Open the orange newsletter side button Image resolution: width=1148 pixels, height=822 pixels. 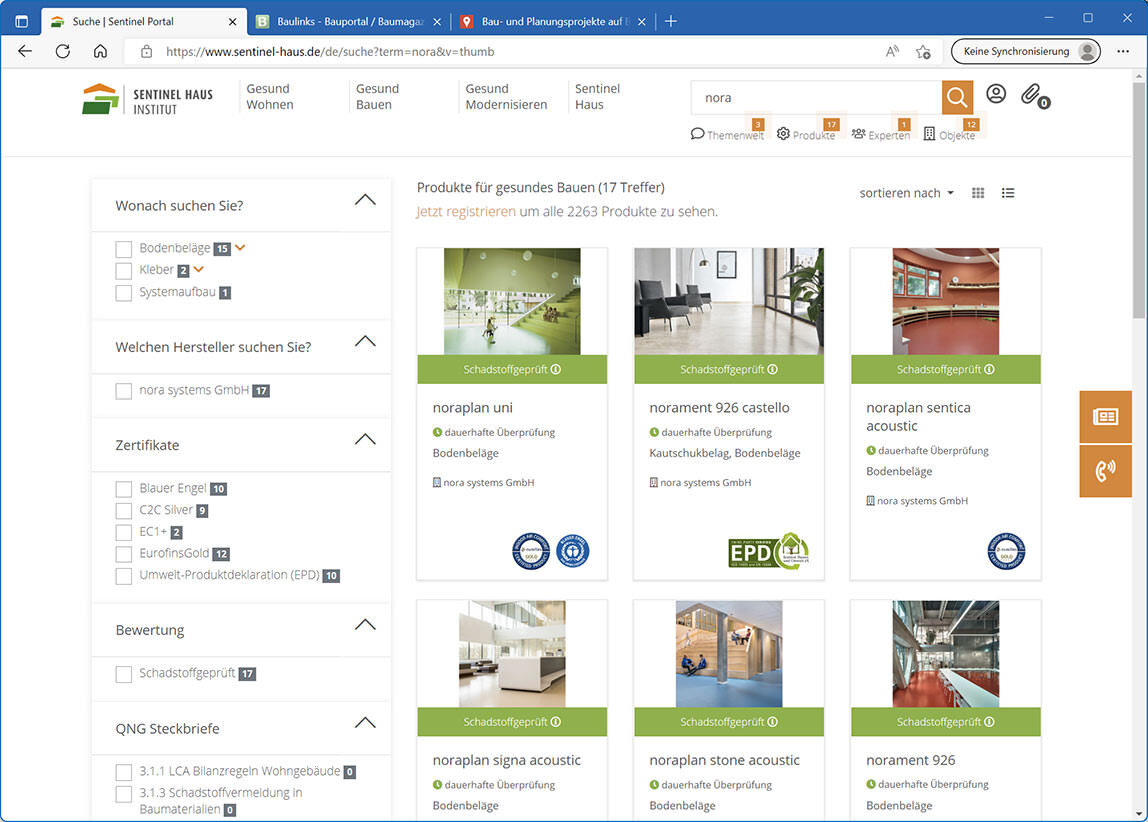tap(1106, 416)
